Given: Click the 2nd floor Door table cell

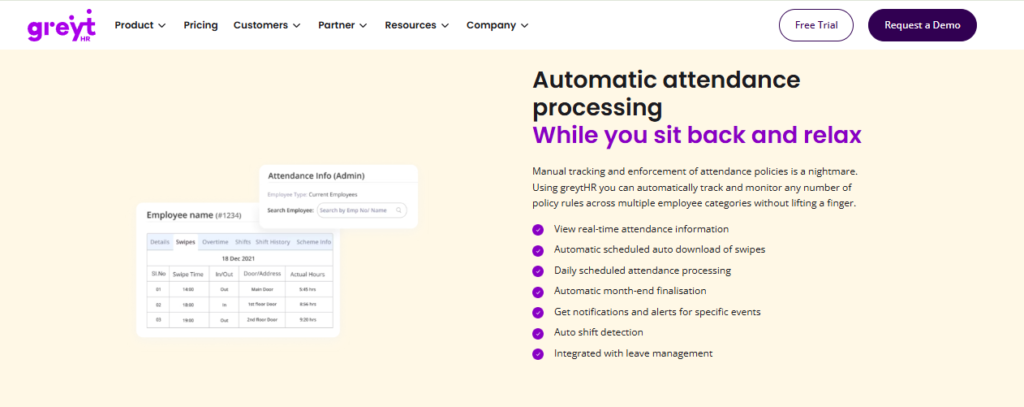Looking at the screenshot, I should point(263,320).
